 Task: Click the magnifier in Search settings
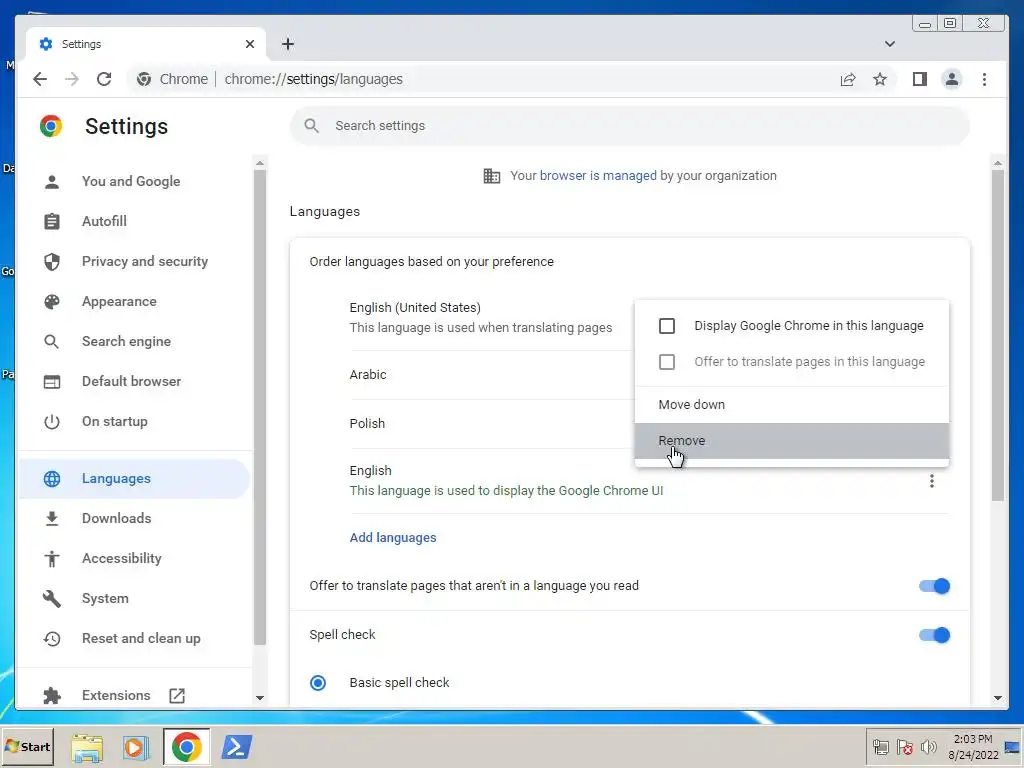312,125
